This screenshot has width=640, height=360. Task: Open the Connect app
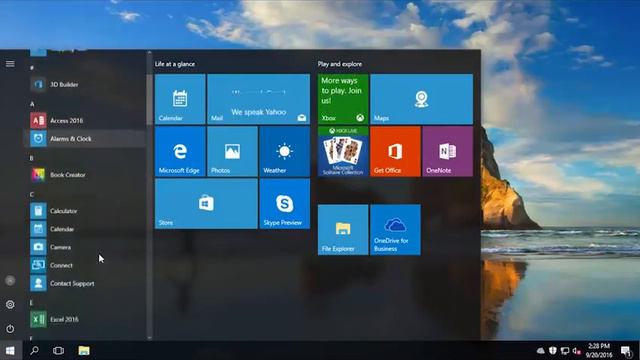point(85,265)
